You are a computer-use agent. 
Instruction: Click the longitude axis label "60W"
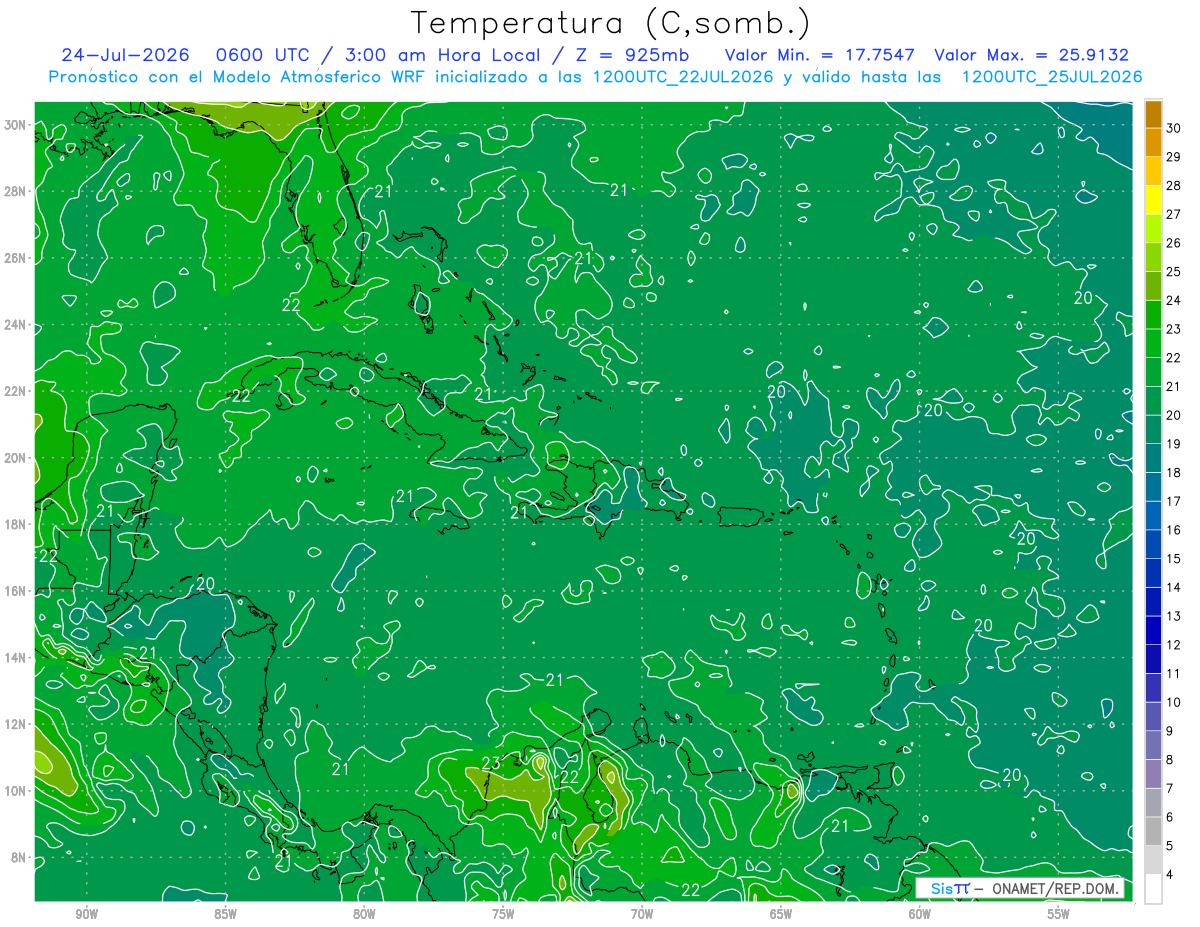tap(920, 914)
